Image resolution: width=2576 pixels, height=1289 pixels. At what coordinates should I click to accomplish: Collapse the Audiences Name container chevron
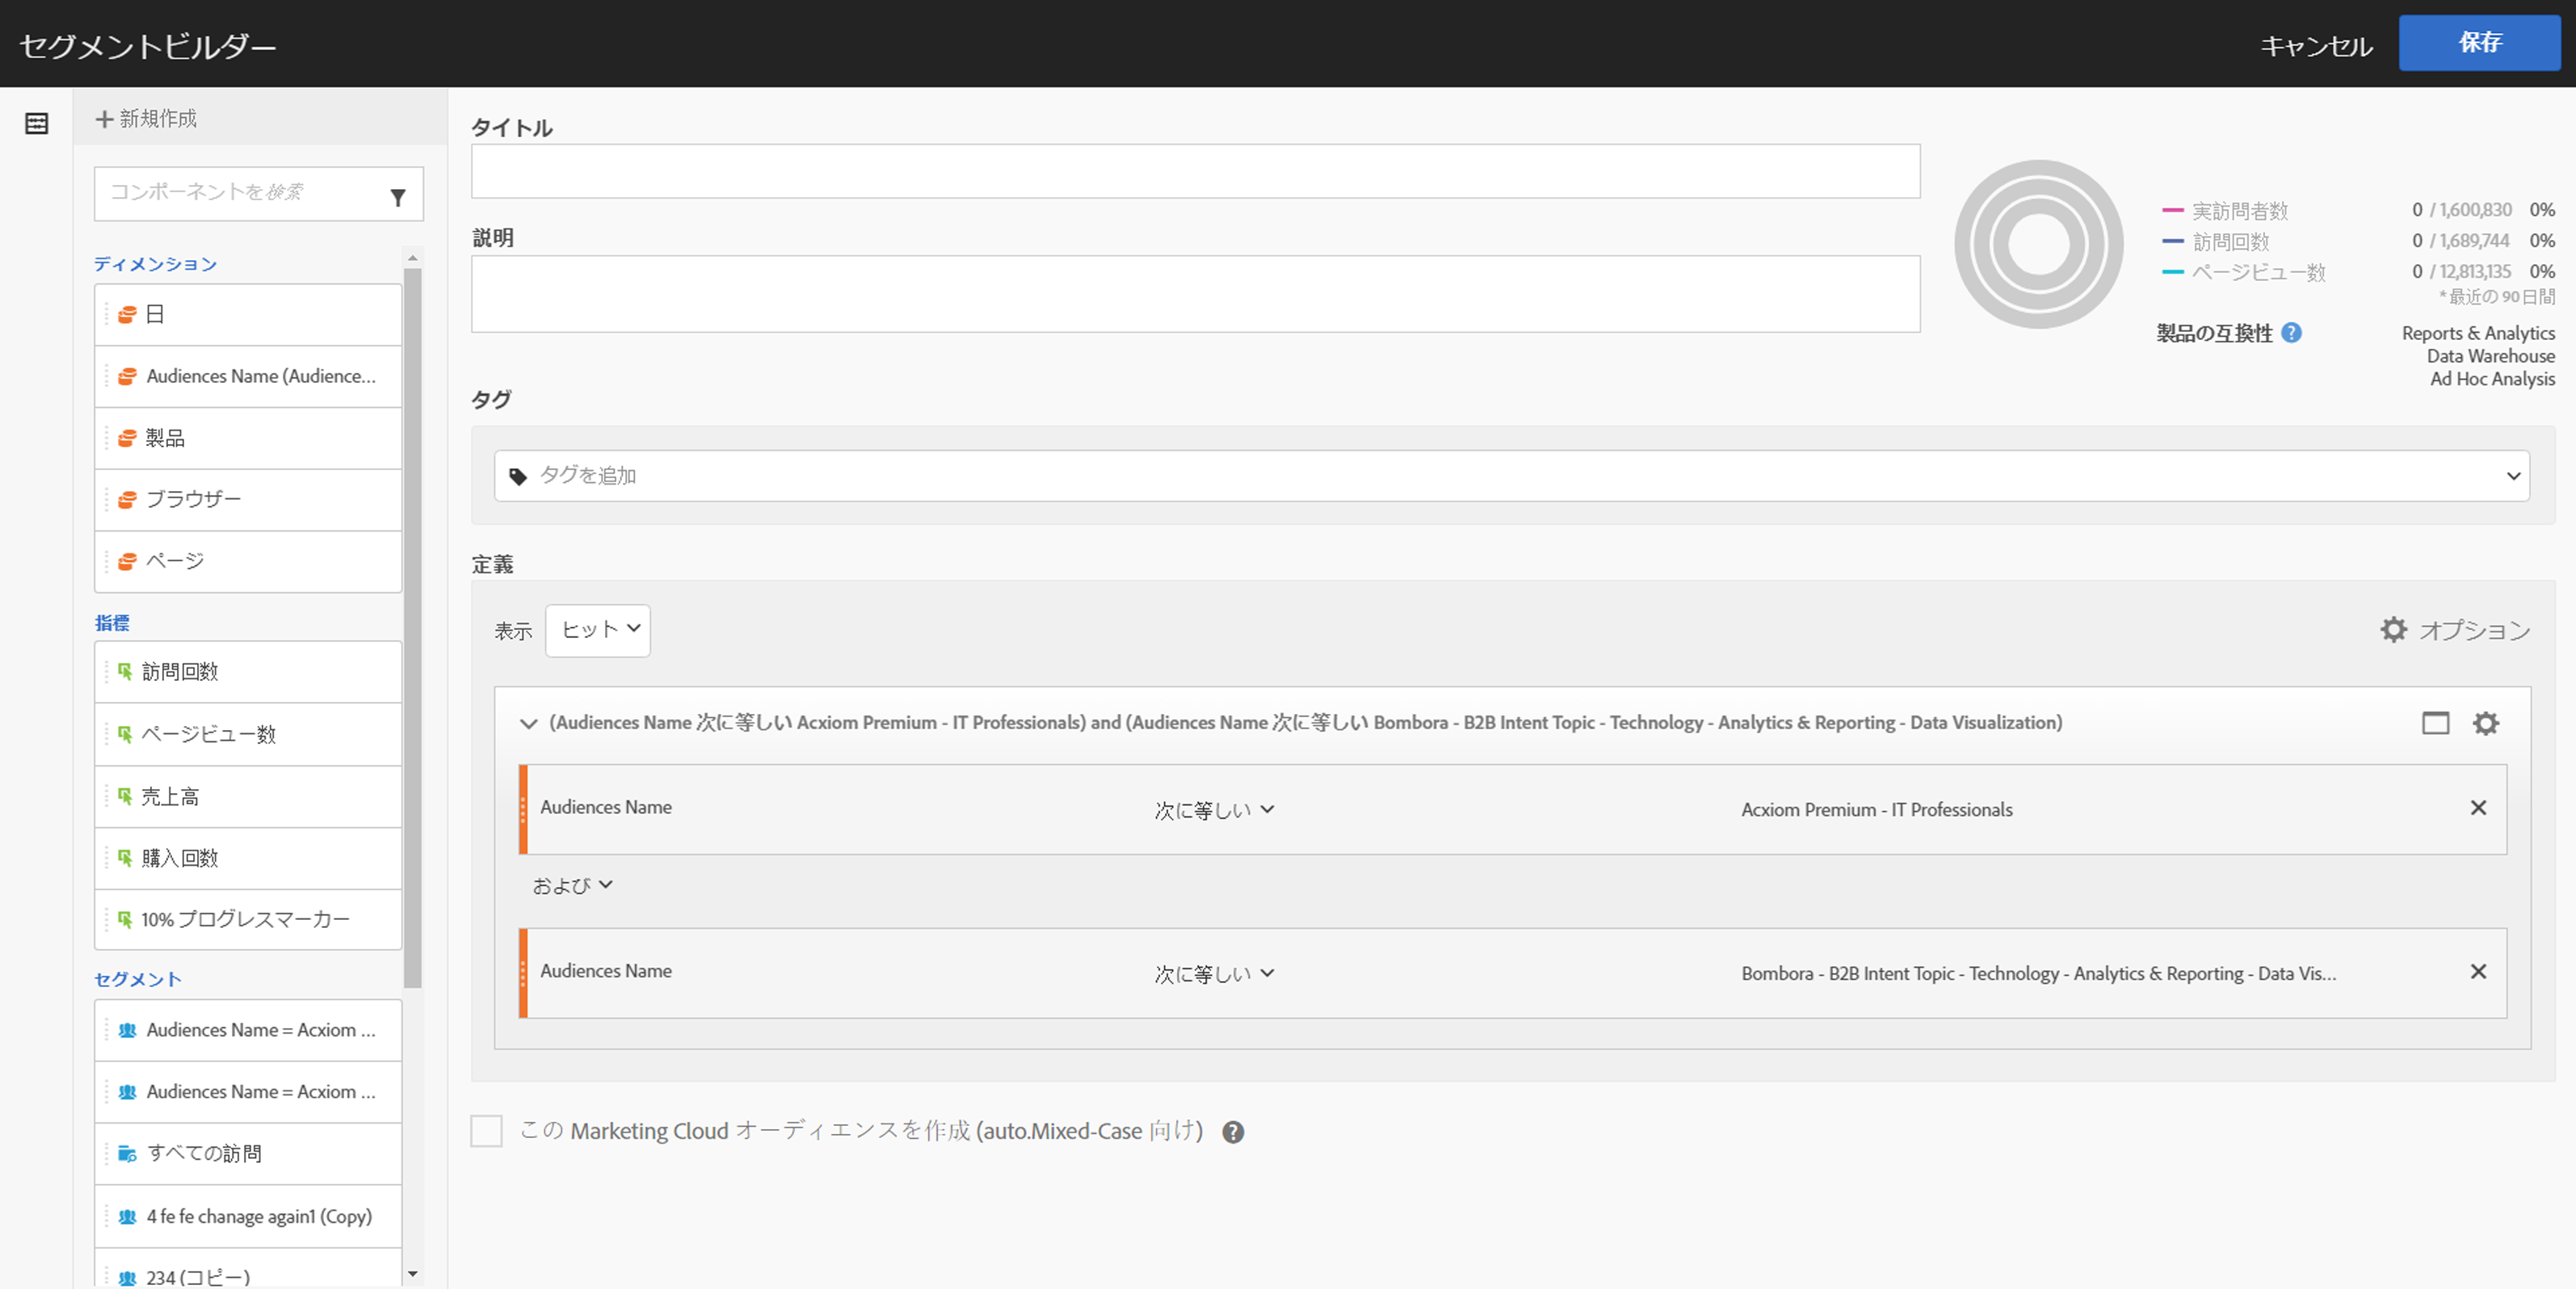click(528, 723)
